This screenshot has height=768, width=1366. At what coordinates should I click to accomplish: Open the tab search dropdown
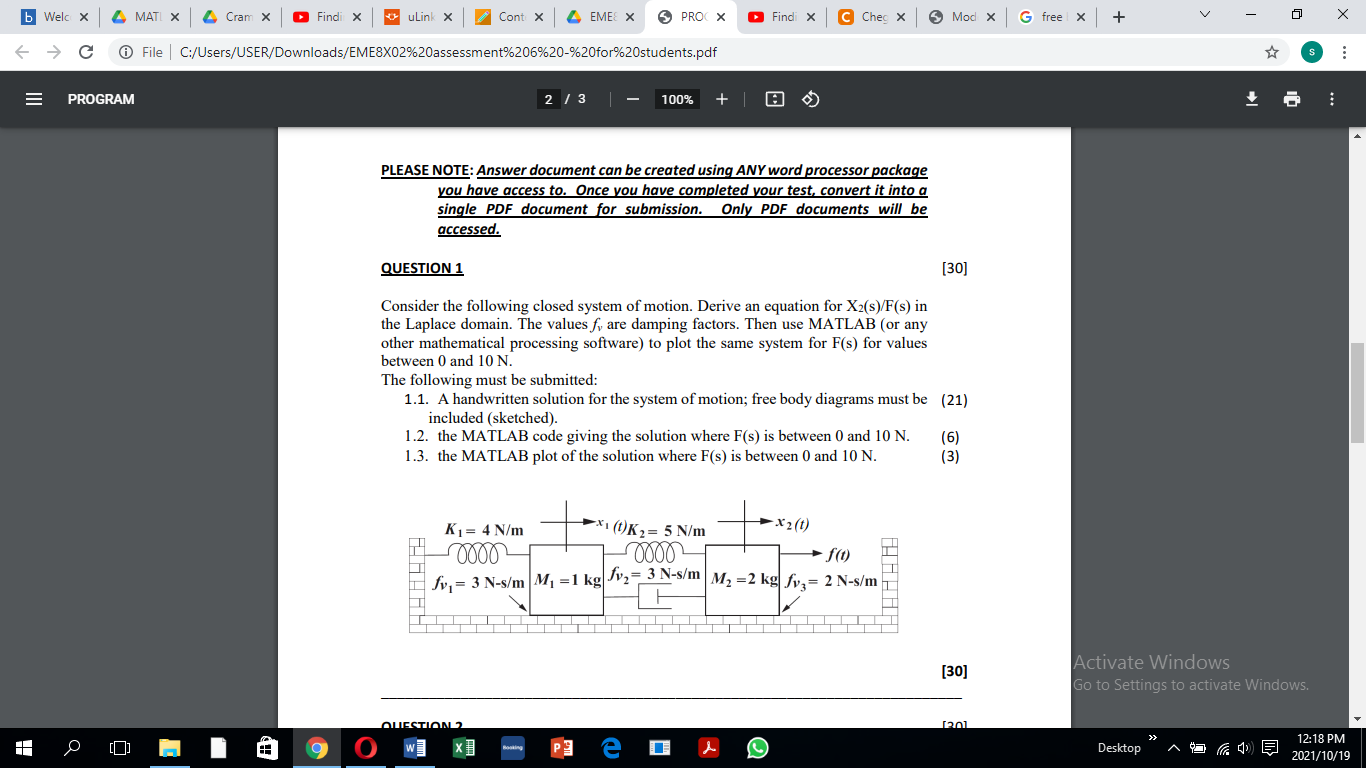[1204, 16]
